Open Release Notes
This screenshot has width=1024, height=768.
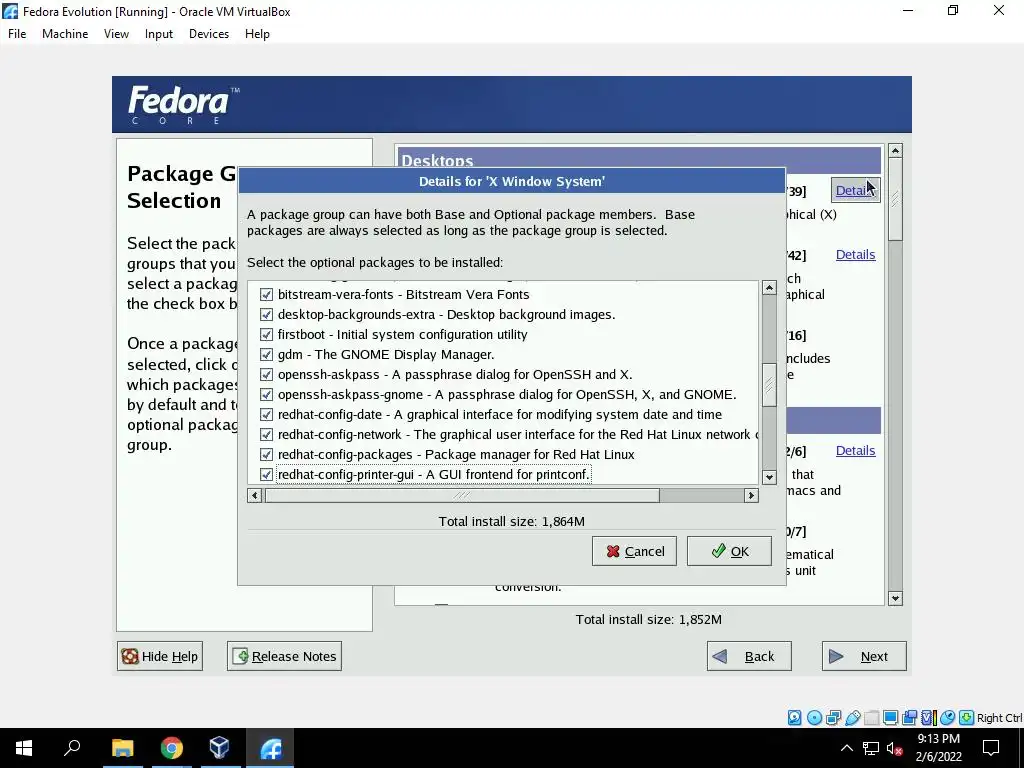[x=284, y=656]
